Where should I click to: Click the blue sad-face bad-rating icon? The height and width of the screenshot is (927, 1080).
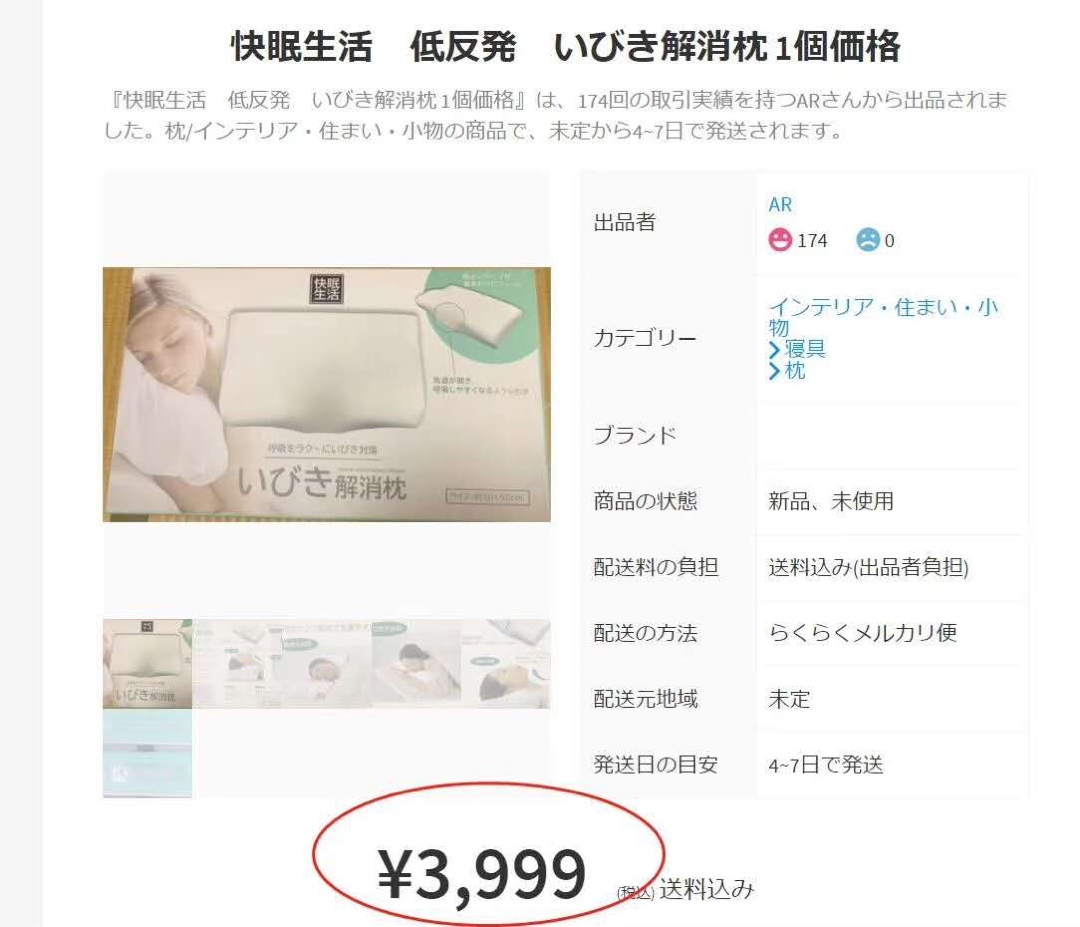[868, 240]
